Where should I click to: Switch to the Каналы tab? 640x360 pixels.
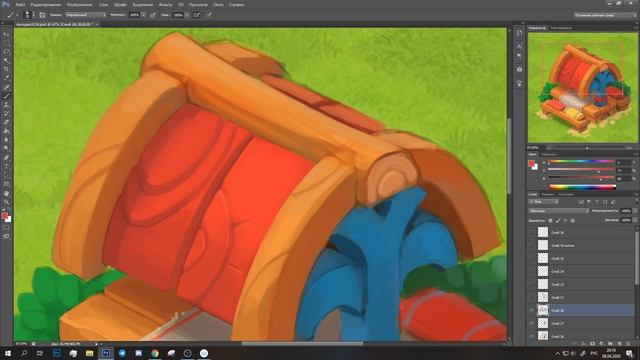[x=548, y=194]
